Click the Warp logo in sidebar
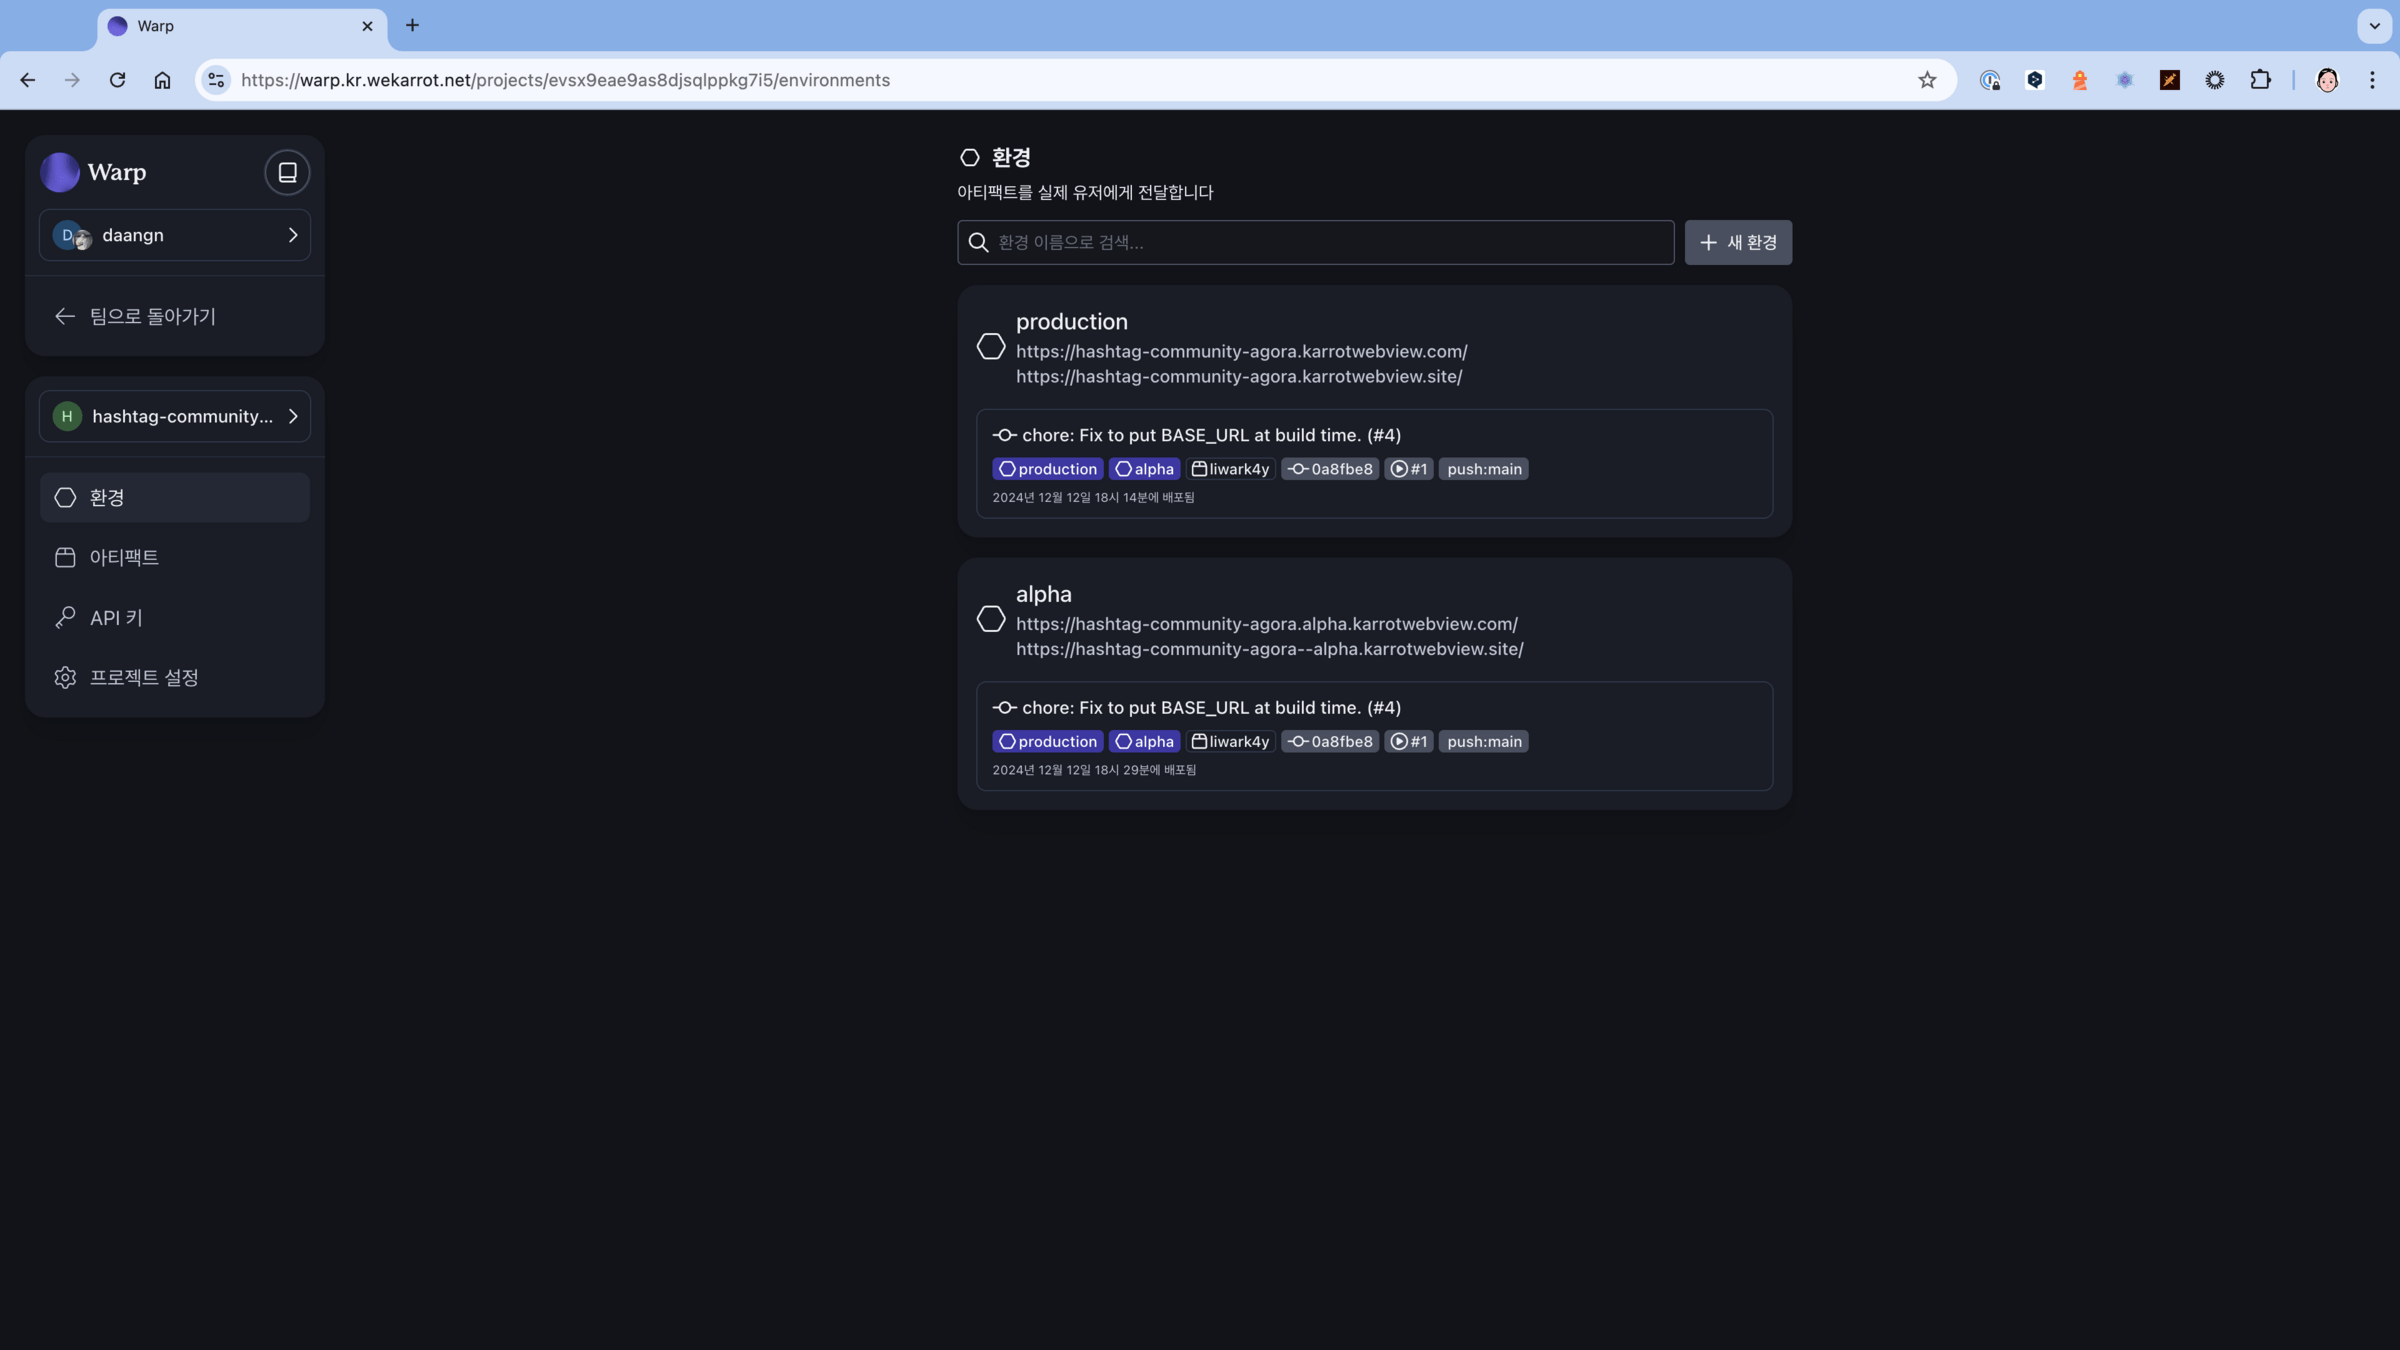 [x=60, y=172]
